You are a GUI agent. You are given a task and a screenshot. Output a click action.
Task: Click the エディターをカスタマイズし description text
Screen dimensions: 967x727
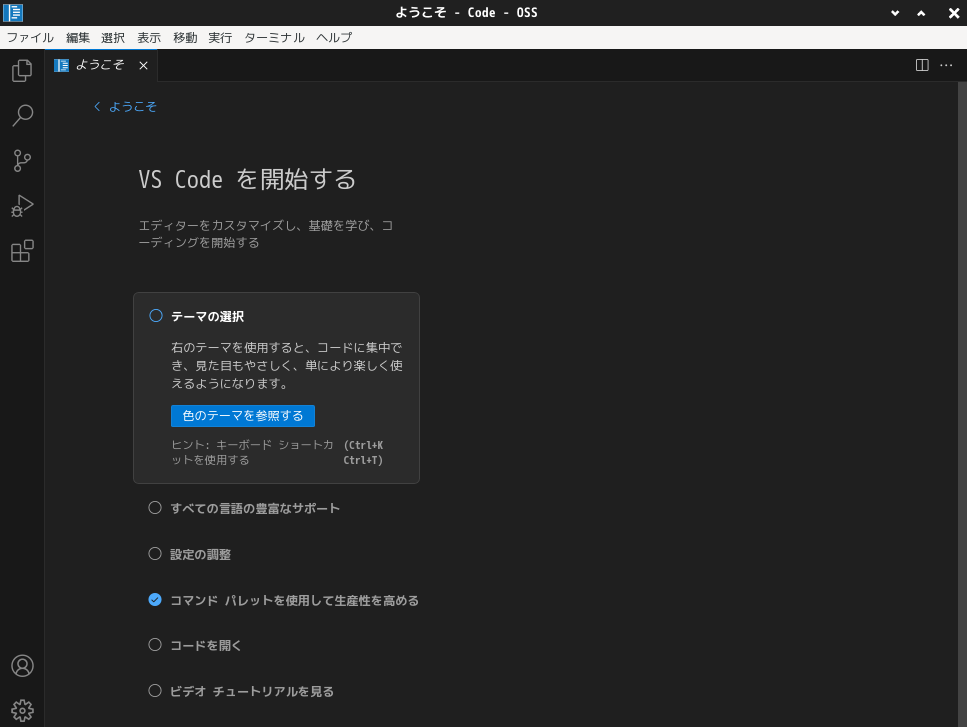266,234
